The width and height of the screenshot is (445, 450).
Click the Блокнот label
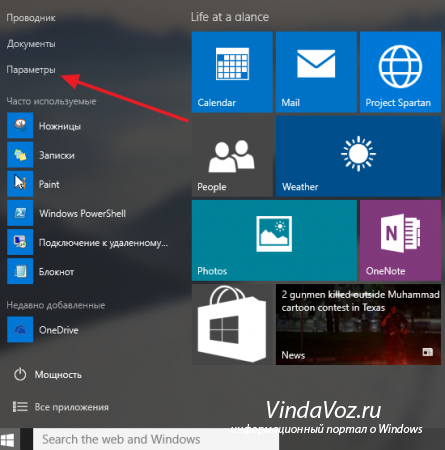click(56, 272)
